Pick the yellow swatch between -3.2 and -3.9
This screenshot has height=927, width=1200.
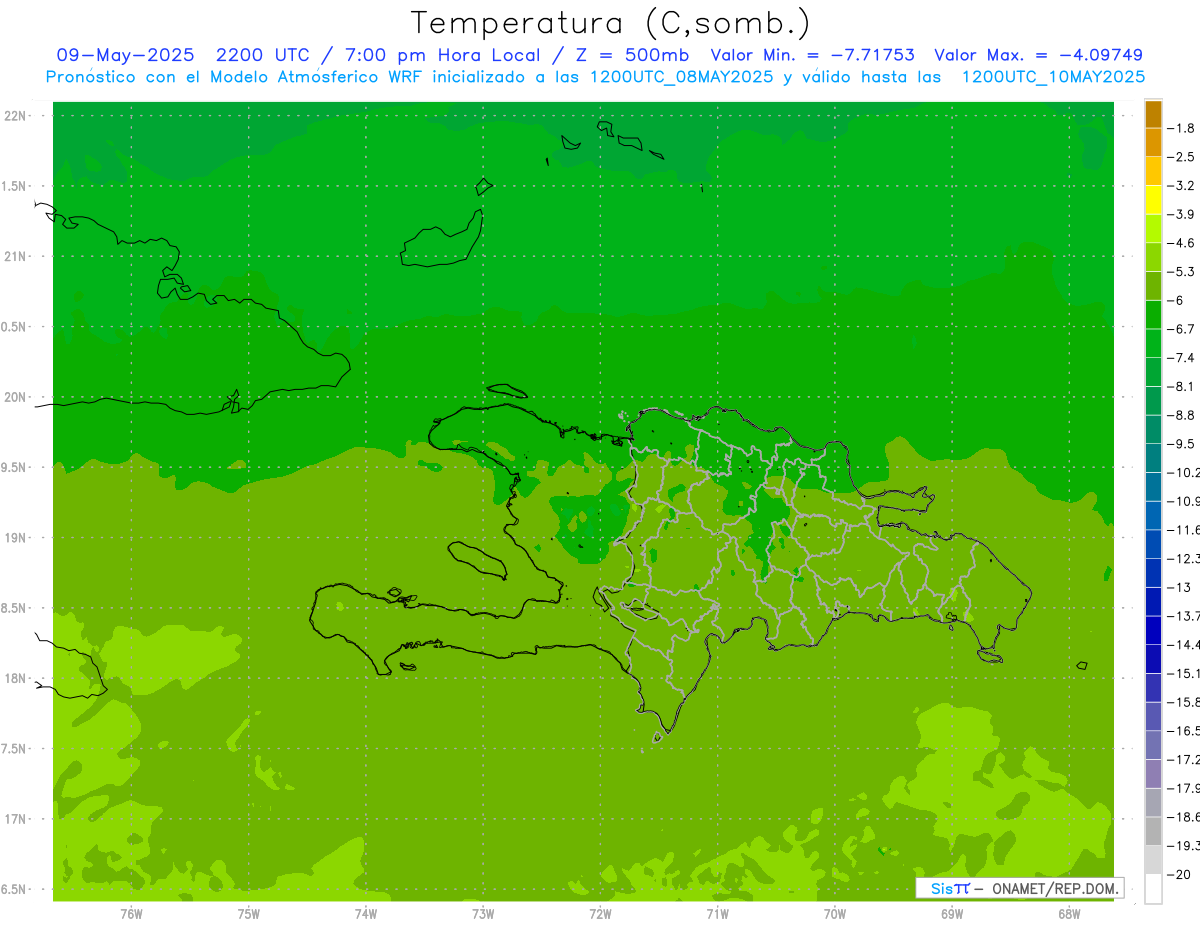(1153, 200)
